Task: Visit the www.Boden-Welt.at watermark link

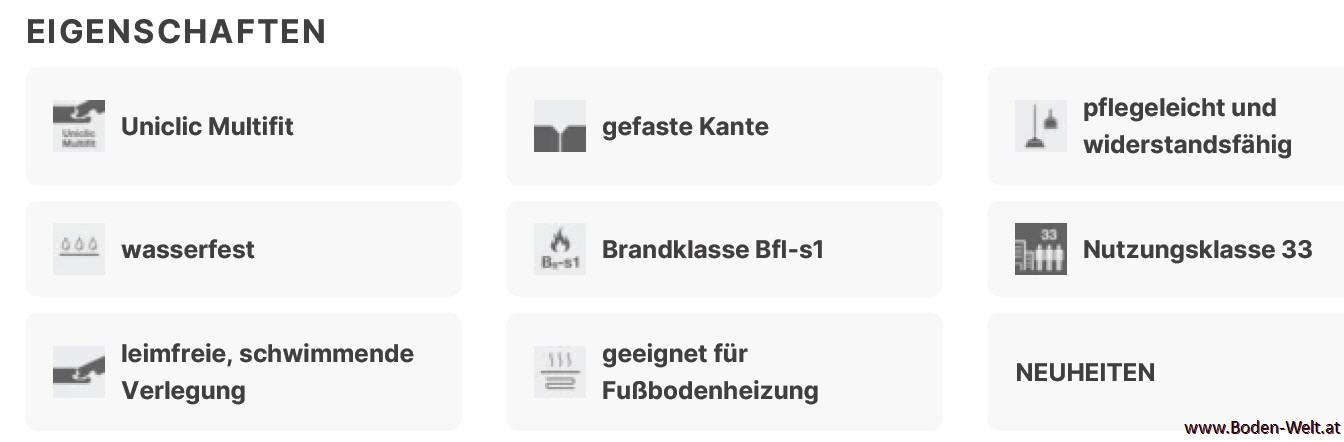Action: (x=1262, y=428)
